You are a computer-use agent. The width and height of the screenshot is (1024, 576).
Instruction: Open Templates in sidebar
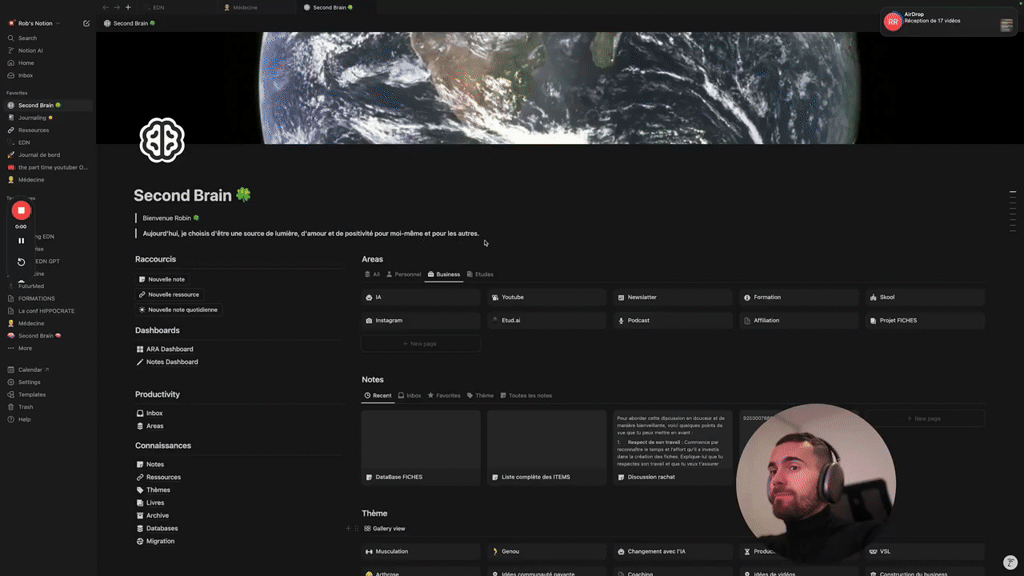31,394
